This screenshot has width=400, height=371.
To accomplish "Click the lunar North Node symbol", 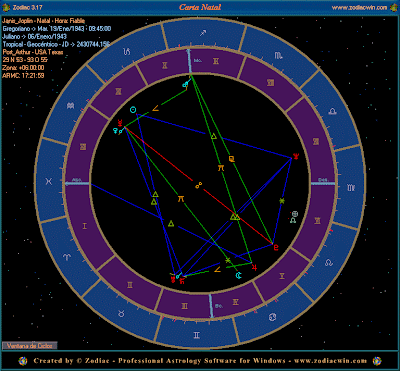I will (293, 220).
